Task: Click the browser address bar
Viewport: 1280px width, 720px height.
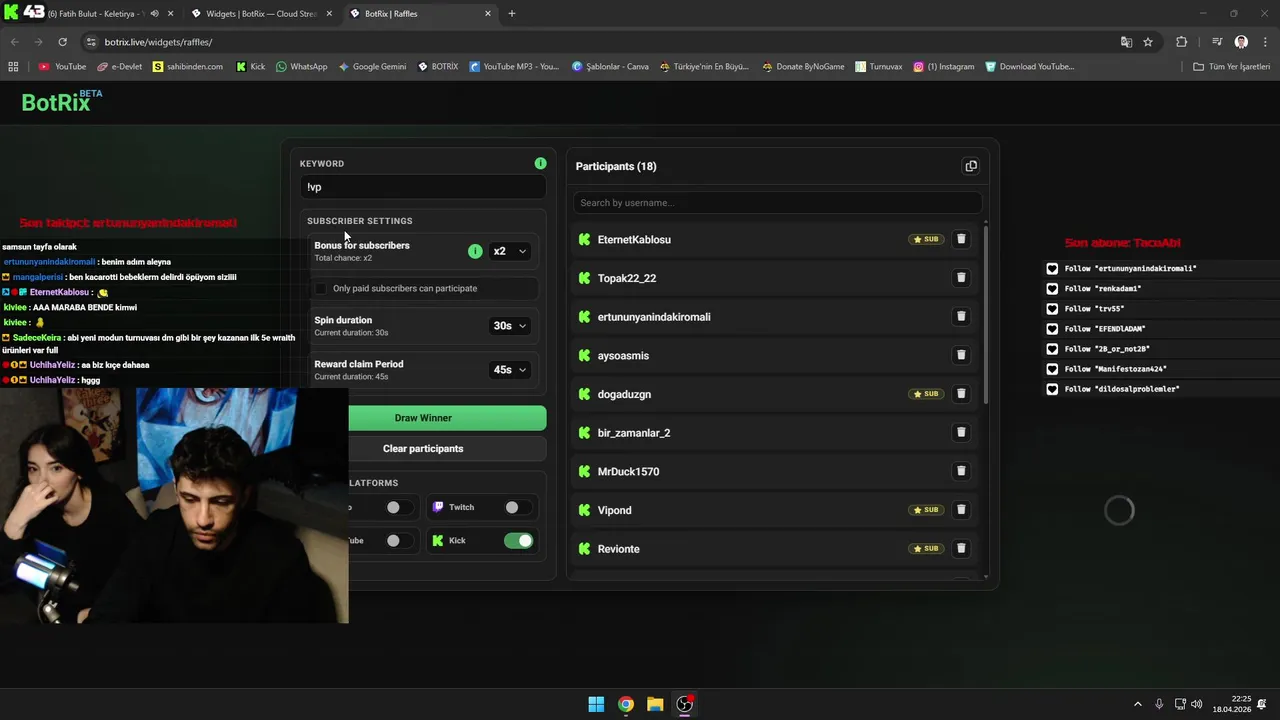Action: tap(600, 42)
